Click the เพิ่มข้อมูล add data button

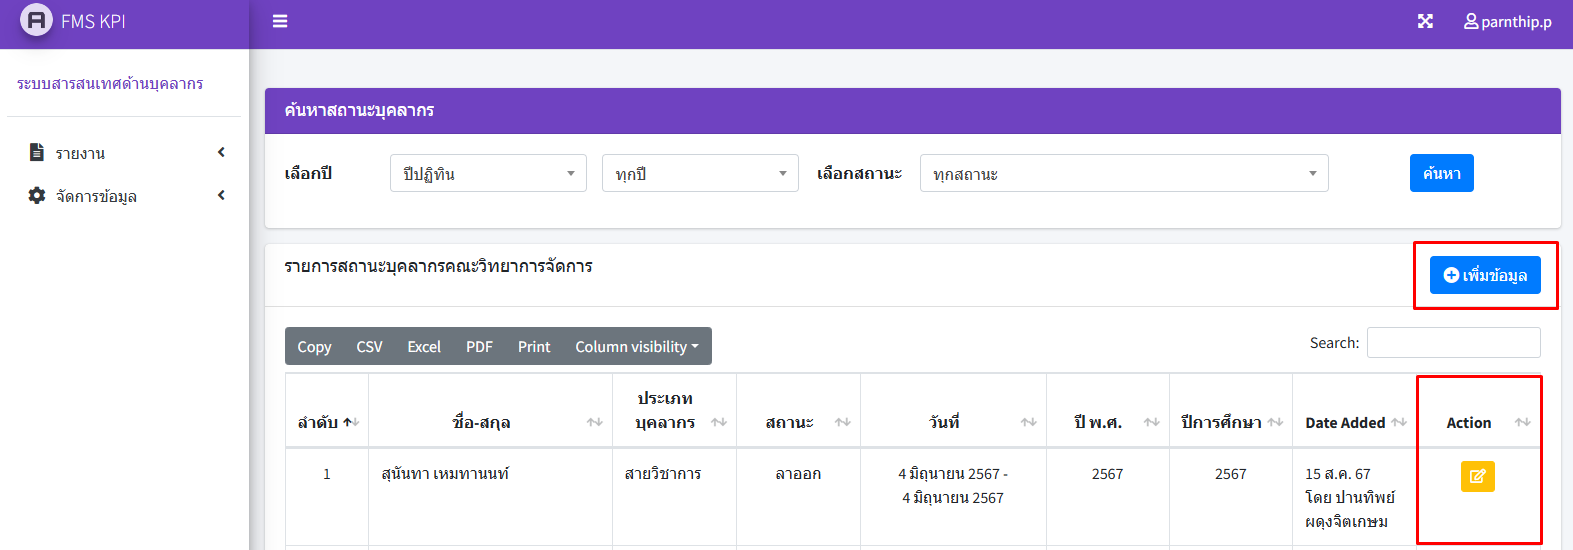pos(1485,275)
